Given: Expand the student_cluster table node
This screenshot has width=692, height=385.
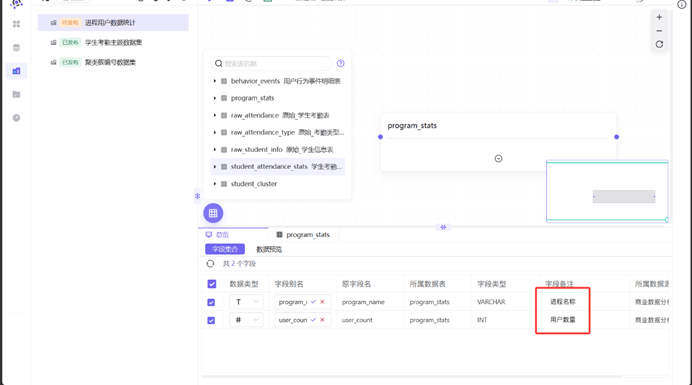Looking at the screenshot, I should coord(215,184).
